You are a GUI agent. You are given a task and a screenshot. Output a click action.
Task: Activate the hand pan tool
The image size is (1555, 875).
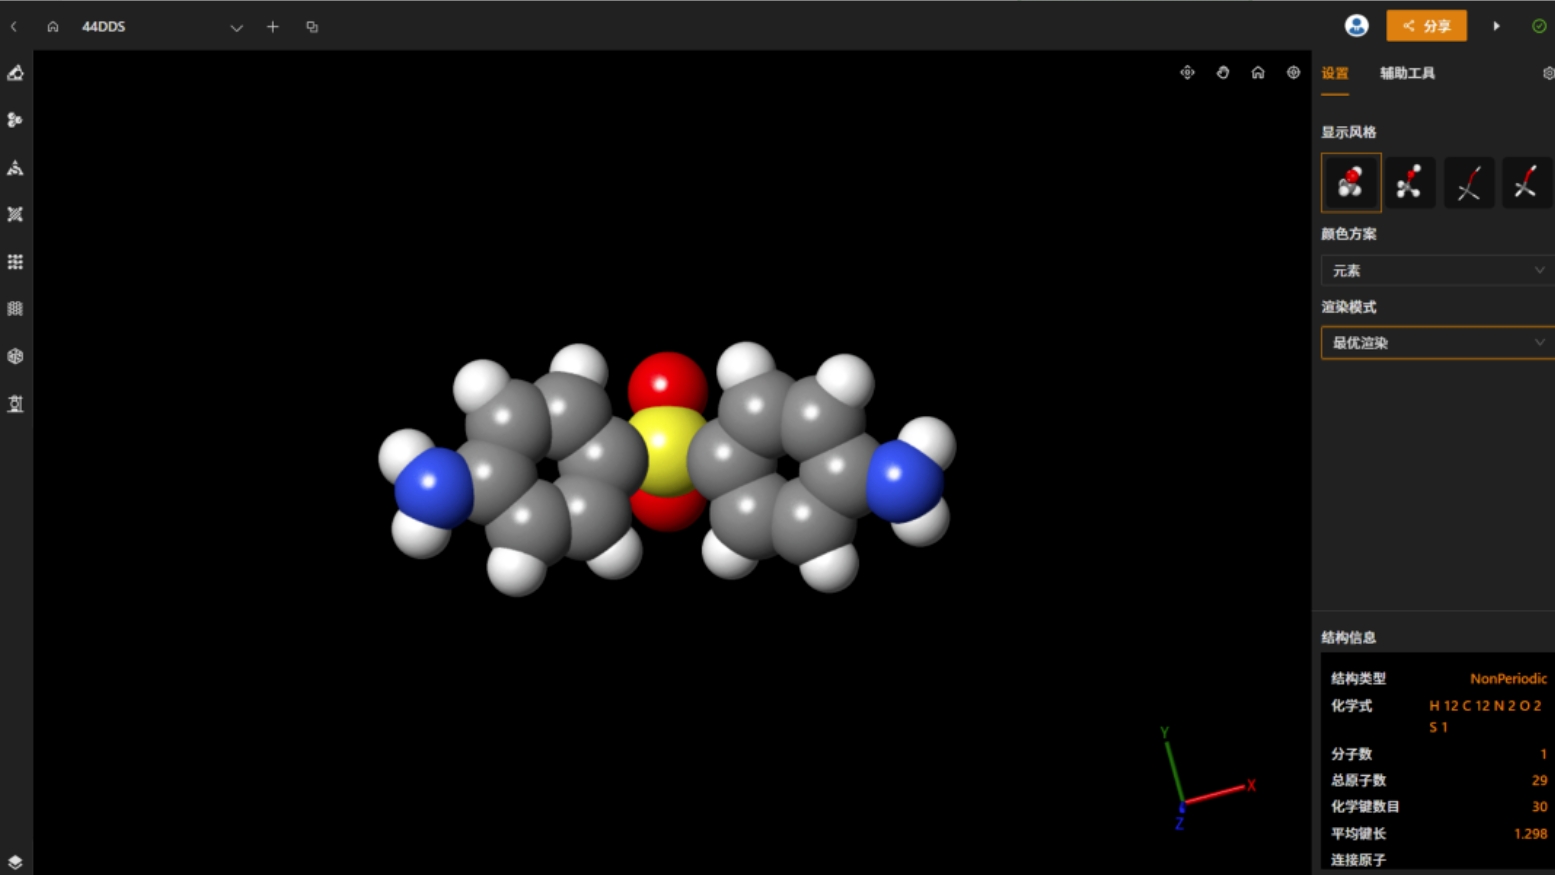1222,73
